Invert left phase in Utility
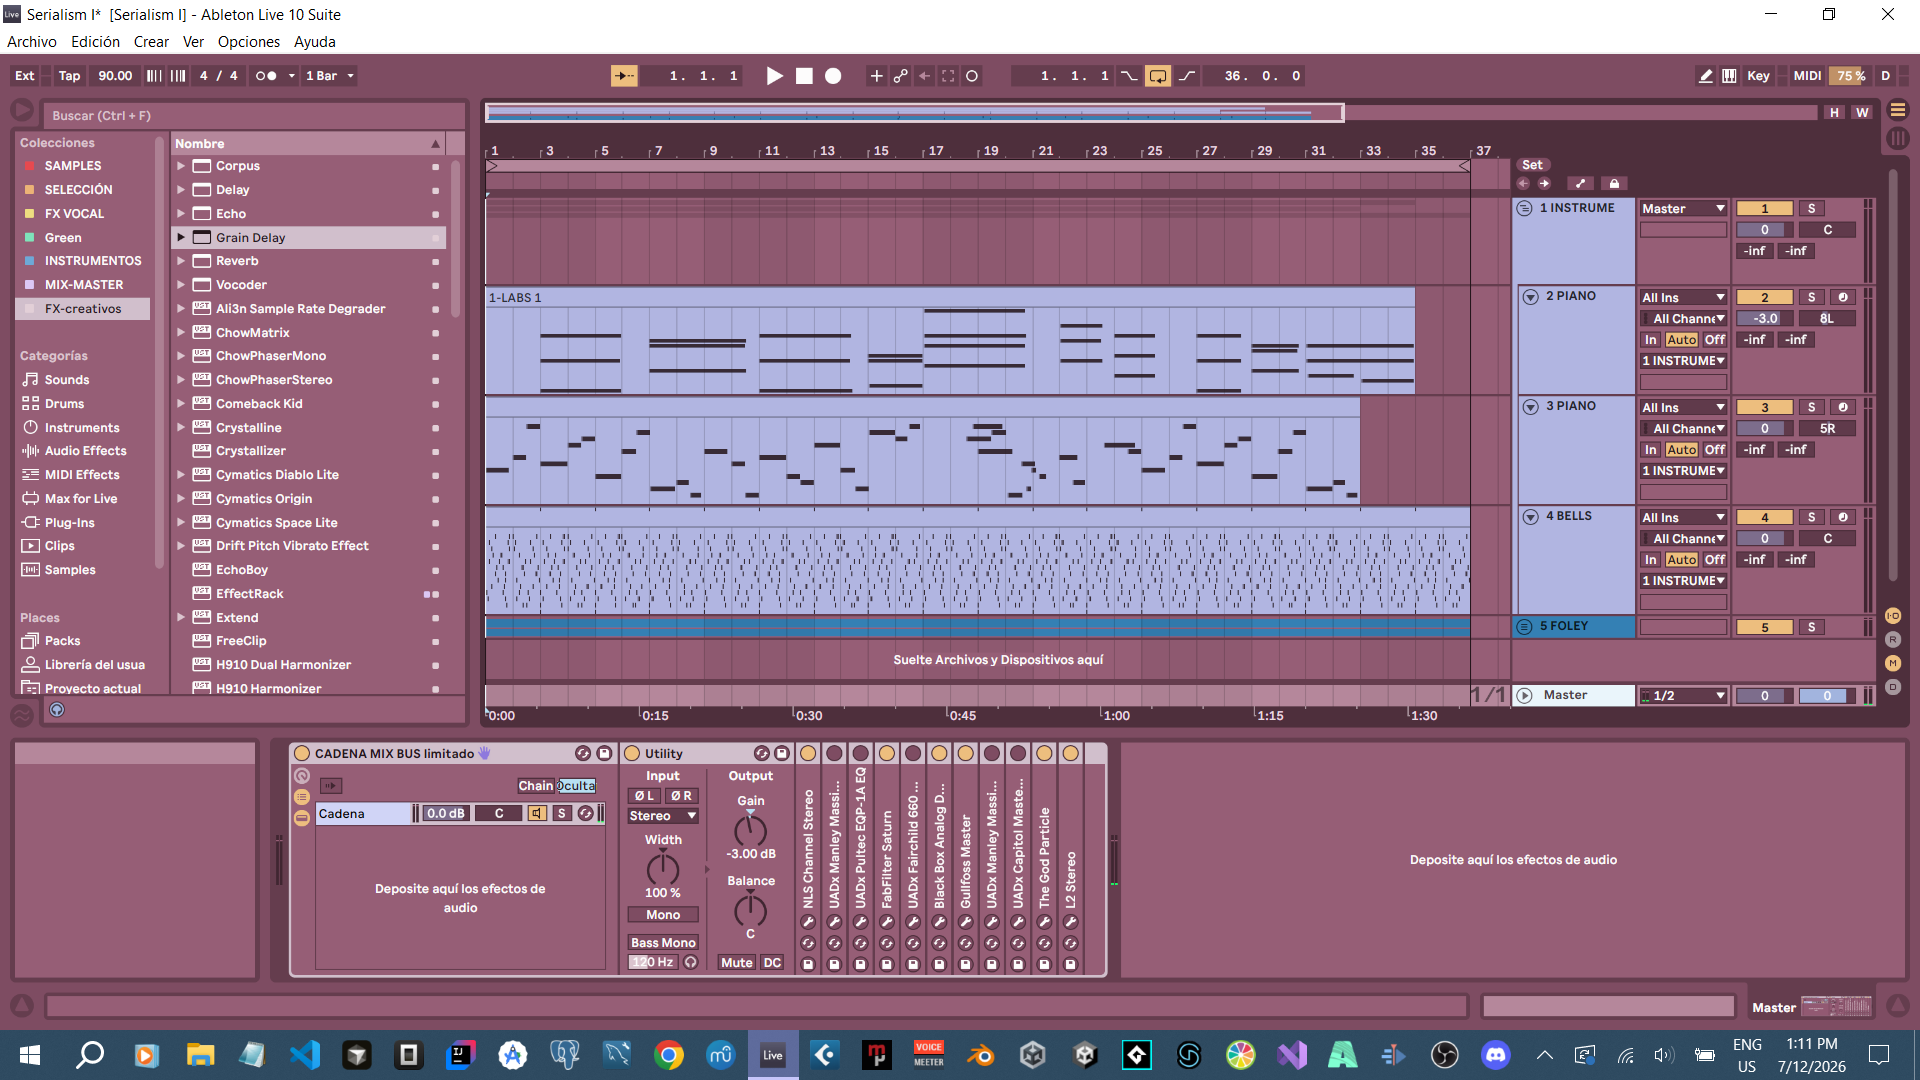This screenshot has width=1920, height=1080. [644, 796]
